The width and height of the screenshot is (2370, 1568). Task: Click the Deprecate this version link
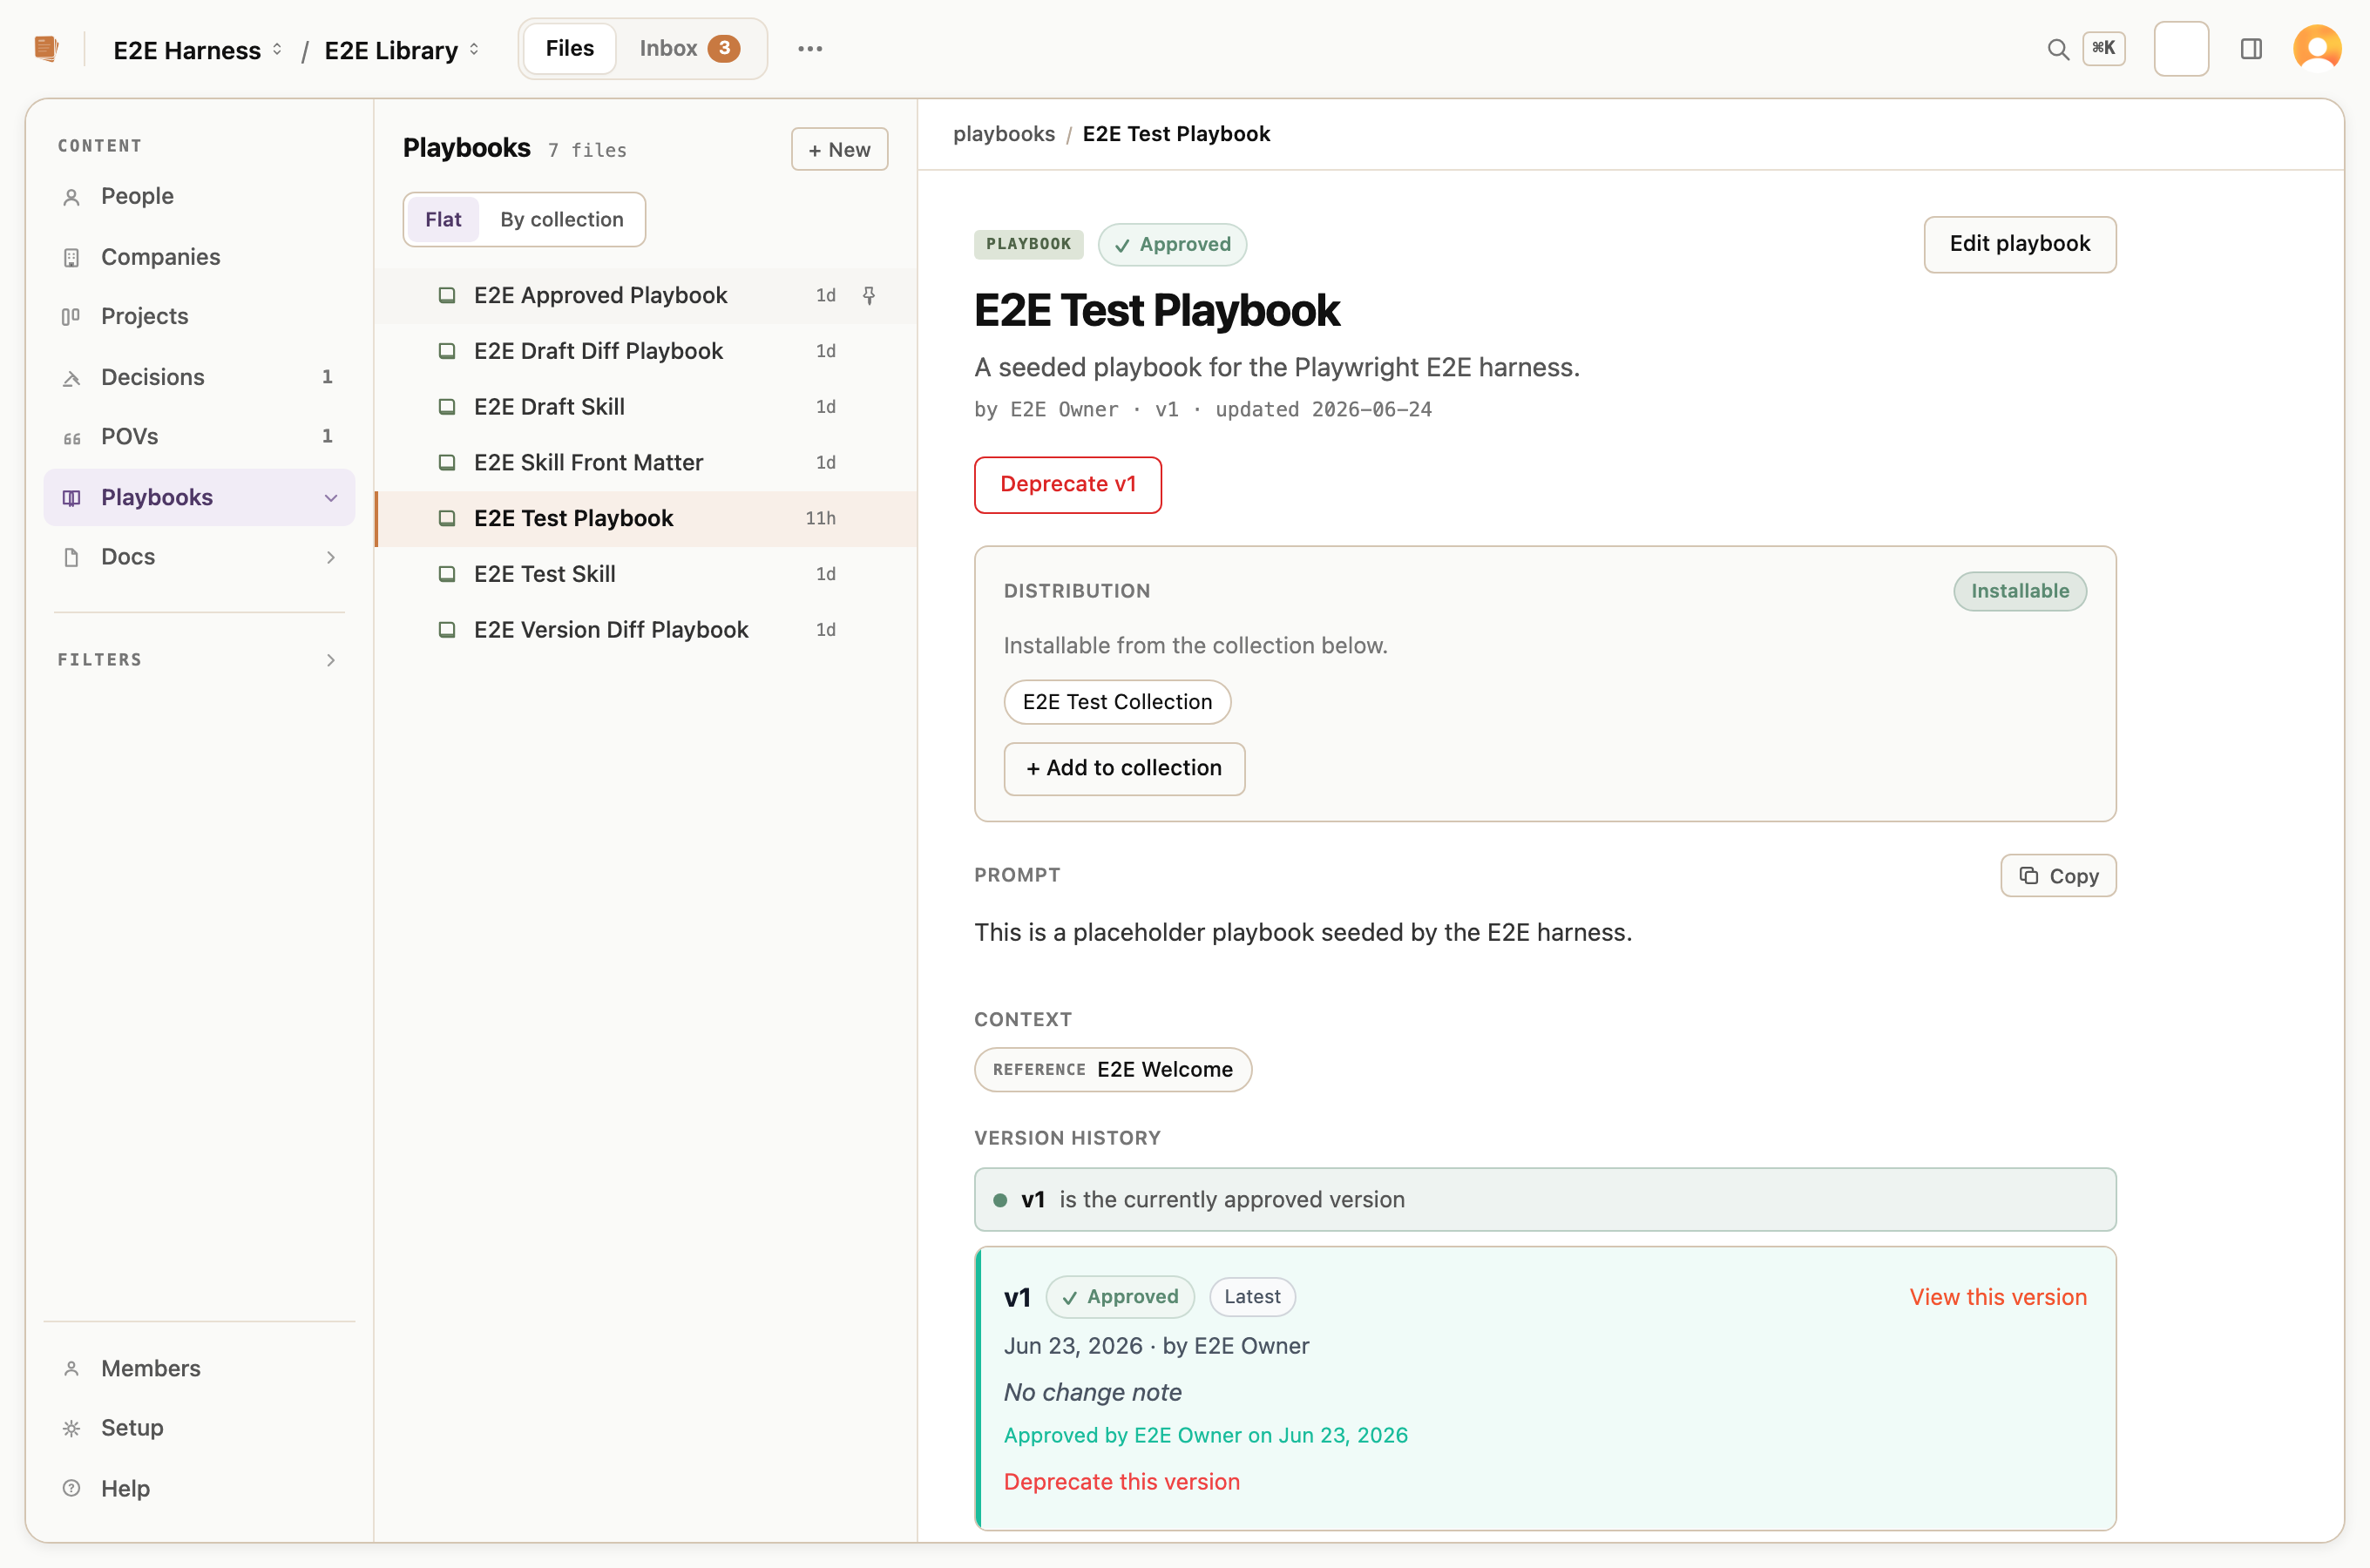point(1121,1482)
